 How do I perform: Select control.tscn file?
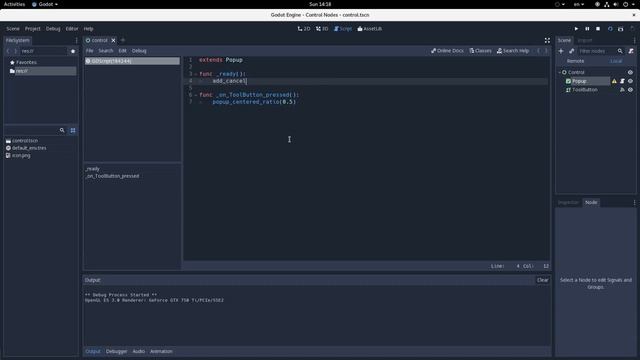pyautogui.click(x=22, y=141)
